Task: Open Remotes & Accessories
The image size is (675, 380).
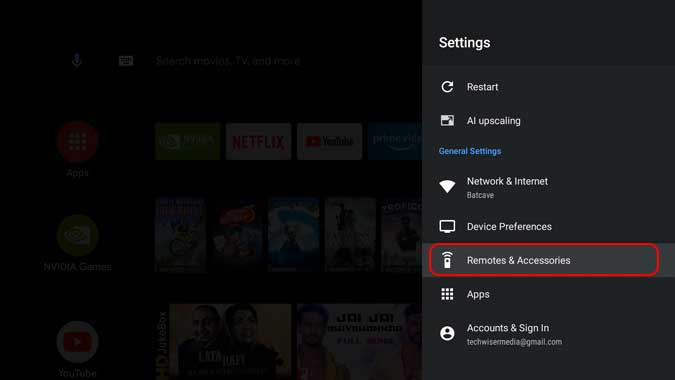Action: pyautogui.click(x=548, y=260)
